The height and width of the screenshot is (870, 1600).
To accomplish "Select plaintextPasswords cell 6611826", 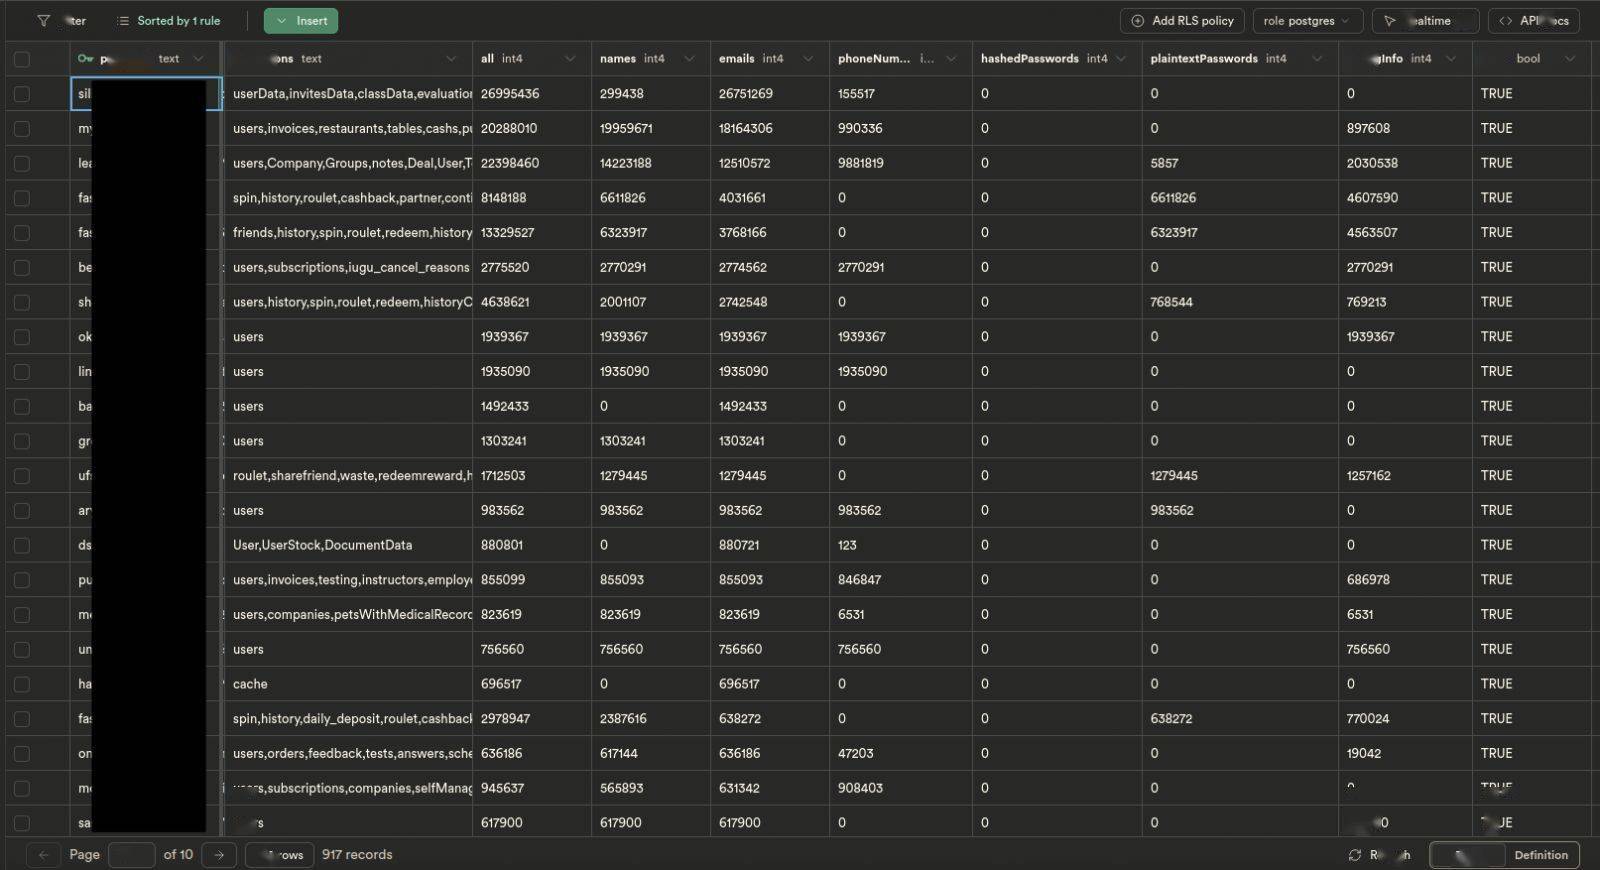I will (1241, 198).
